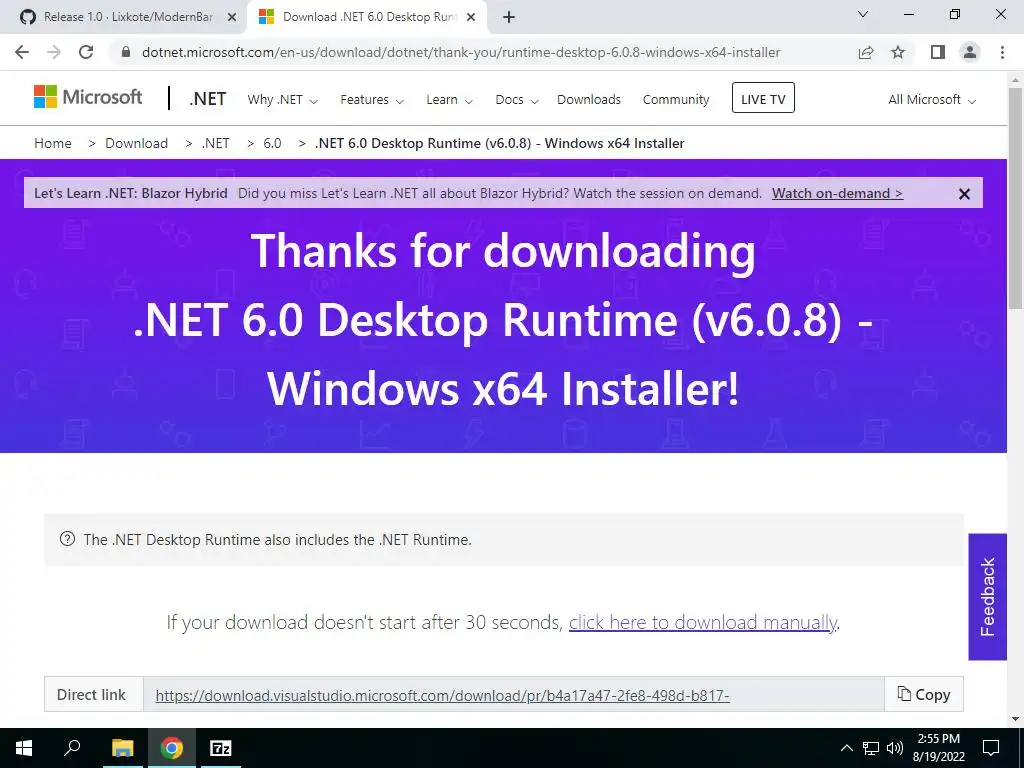1024x768 pixels.
Task: Click the 6.0 breadcrumb
Action: click(272, 143)
